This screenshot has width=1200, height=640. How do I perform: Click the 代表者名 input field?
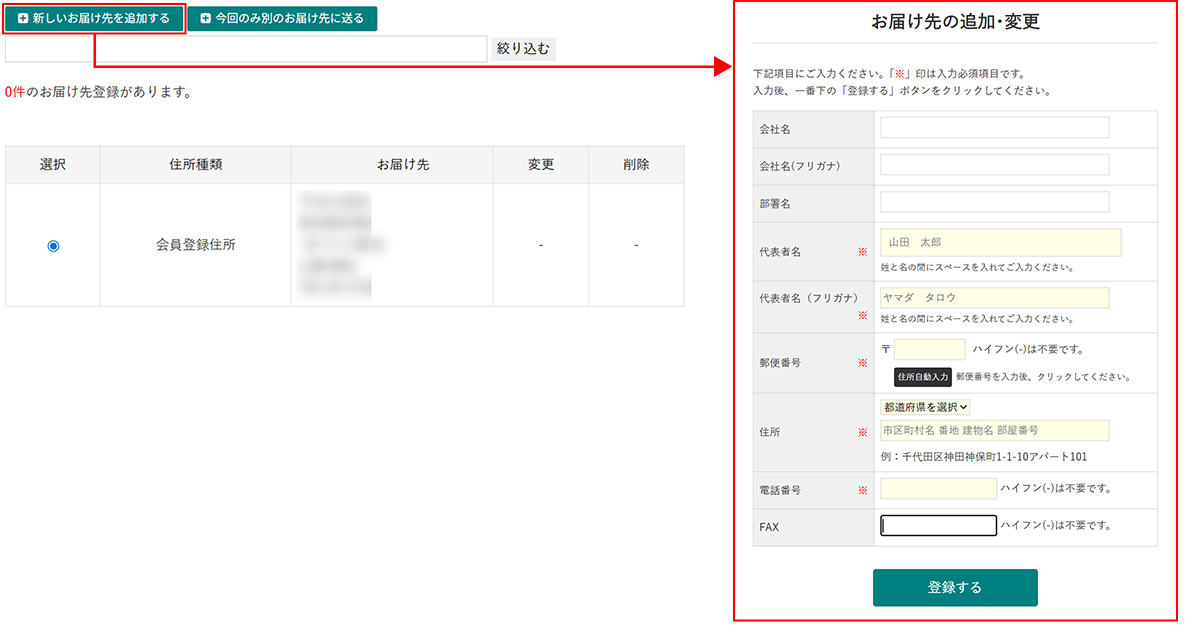click(x=1000, y=243)
